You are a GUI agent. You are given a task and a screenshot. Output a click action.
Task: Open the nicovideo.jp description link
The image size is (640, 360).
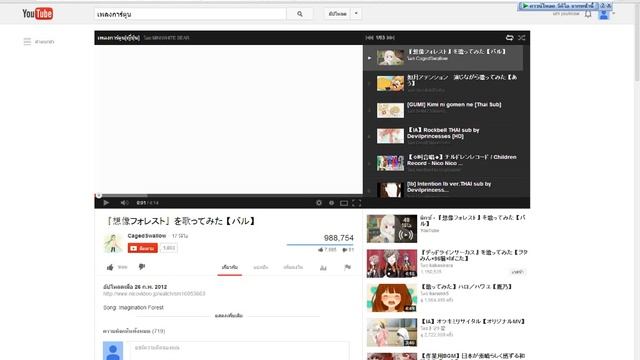[x=154, y=293]
